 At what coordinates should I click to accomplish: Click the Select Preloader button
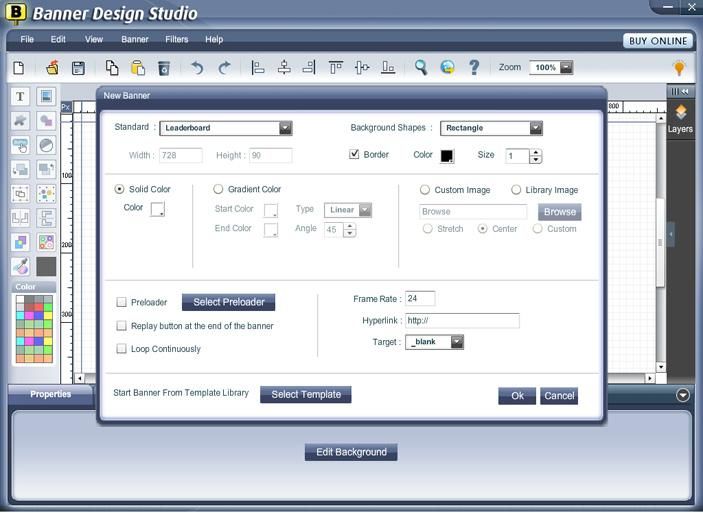tap(229, 302)
